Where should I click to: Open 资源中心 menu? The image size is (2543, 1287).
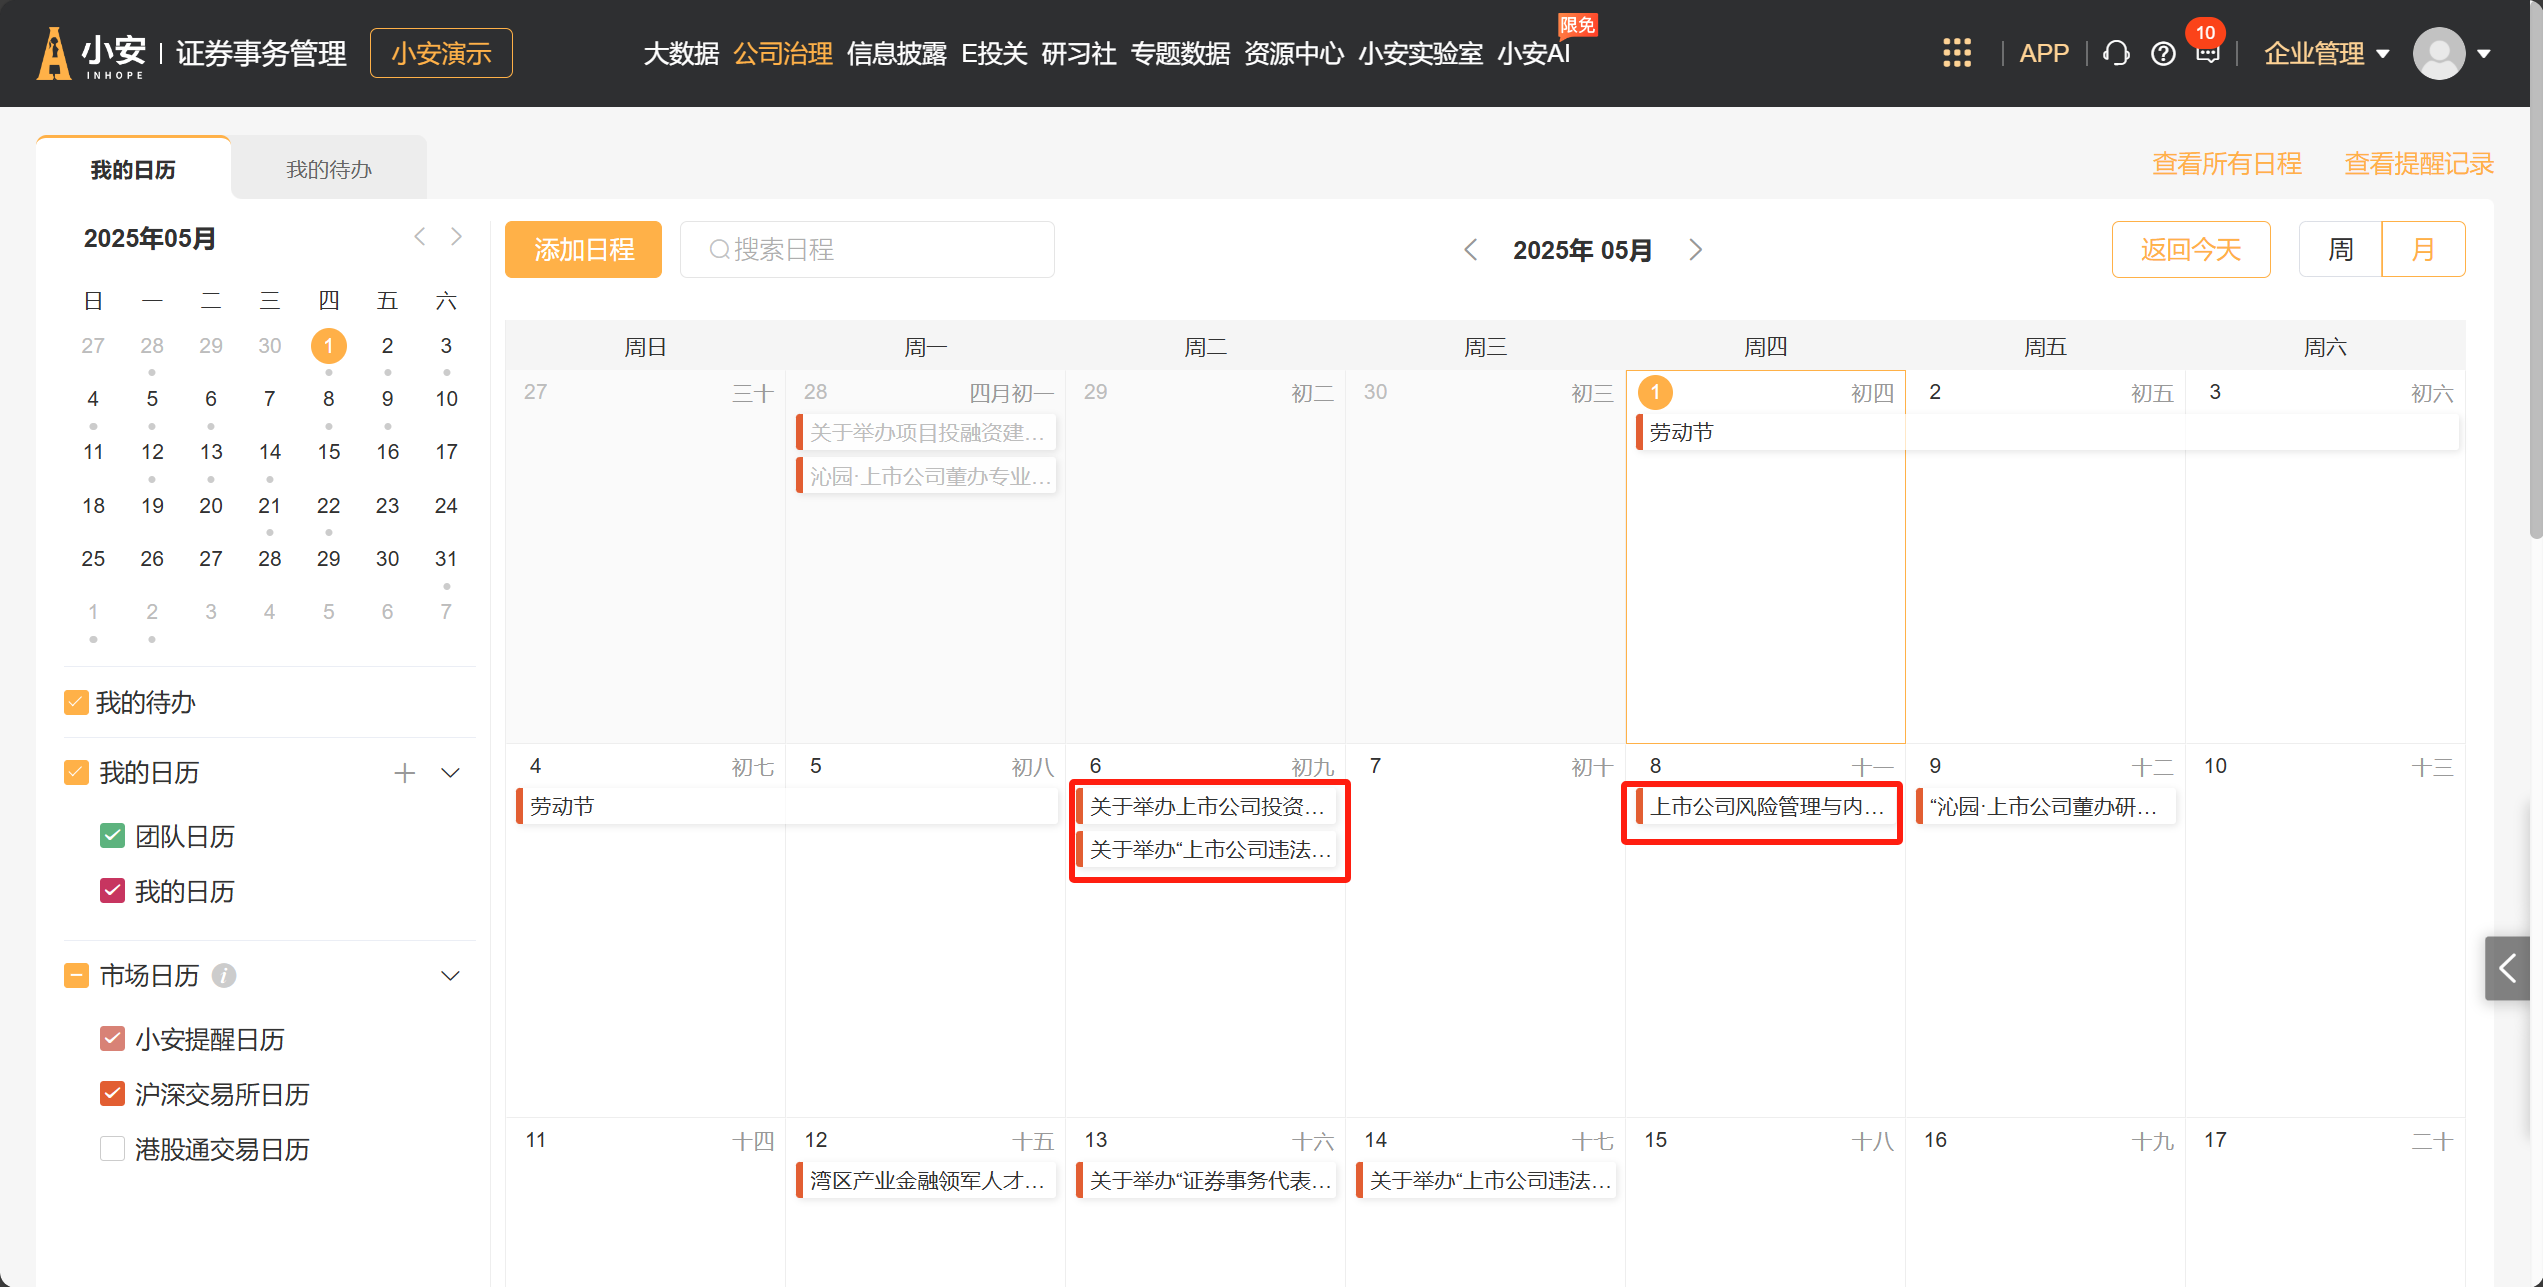(x=1294, y=53)
